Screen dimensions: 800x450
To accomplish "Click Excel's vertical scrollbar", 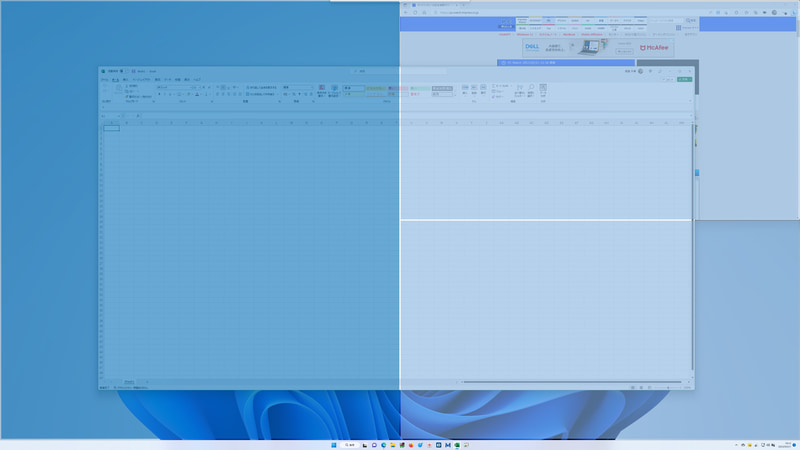I will tap(692, 248).
